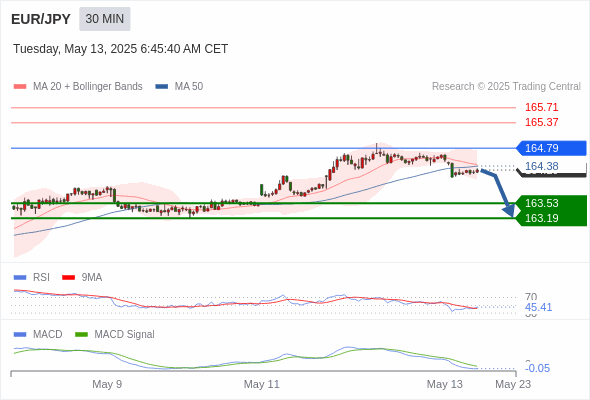Click the 165.37 resistance level label
The image size is (590, 400).
541,122
